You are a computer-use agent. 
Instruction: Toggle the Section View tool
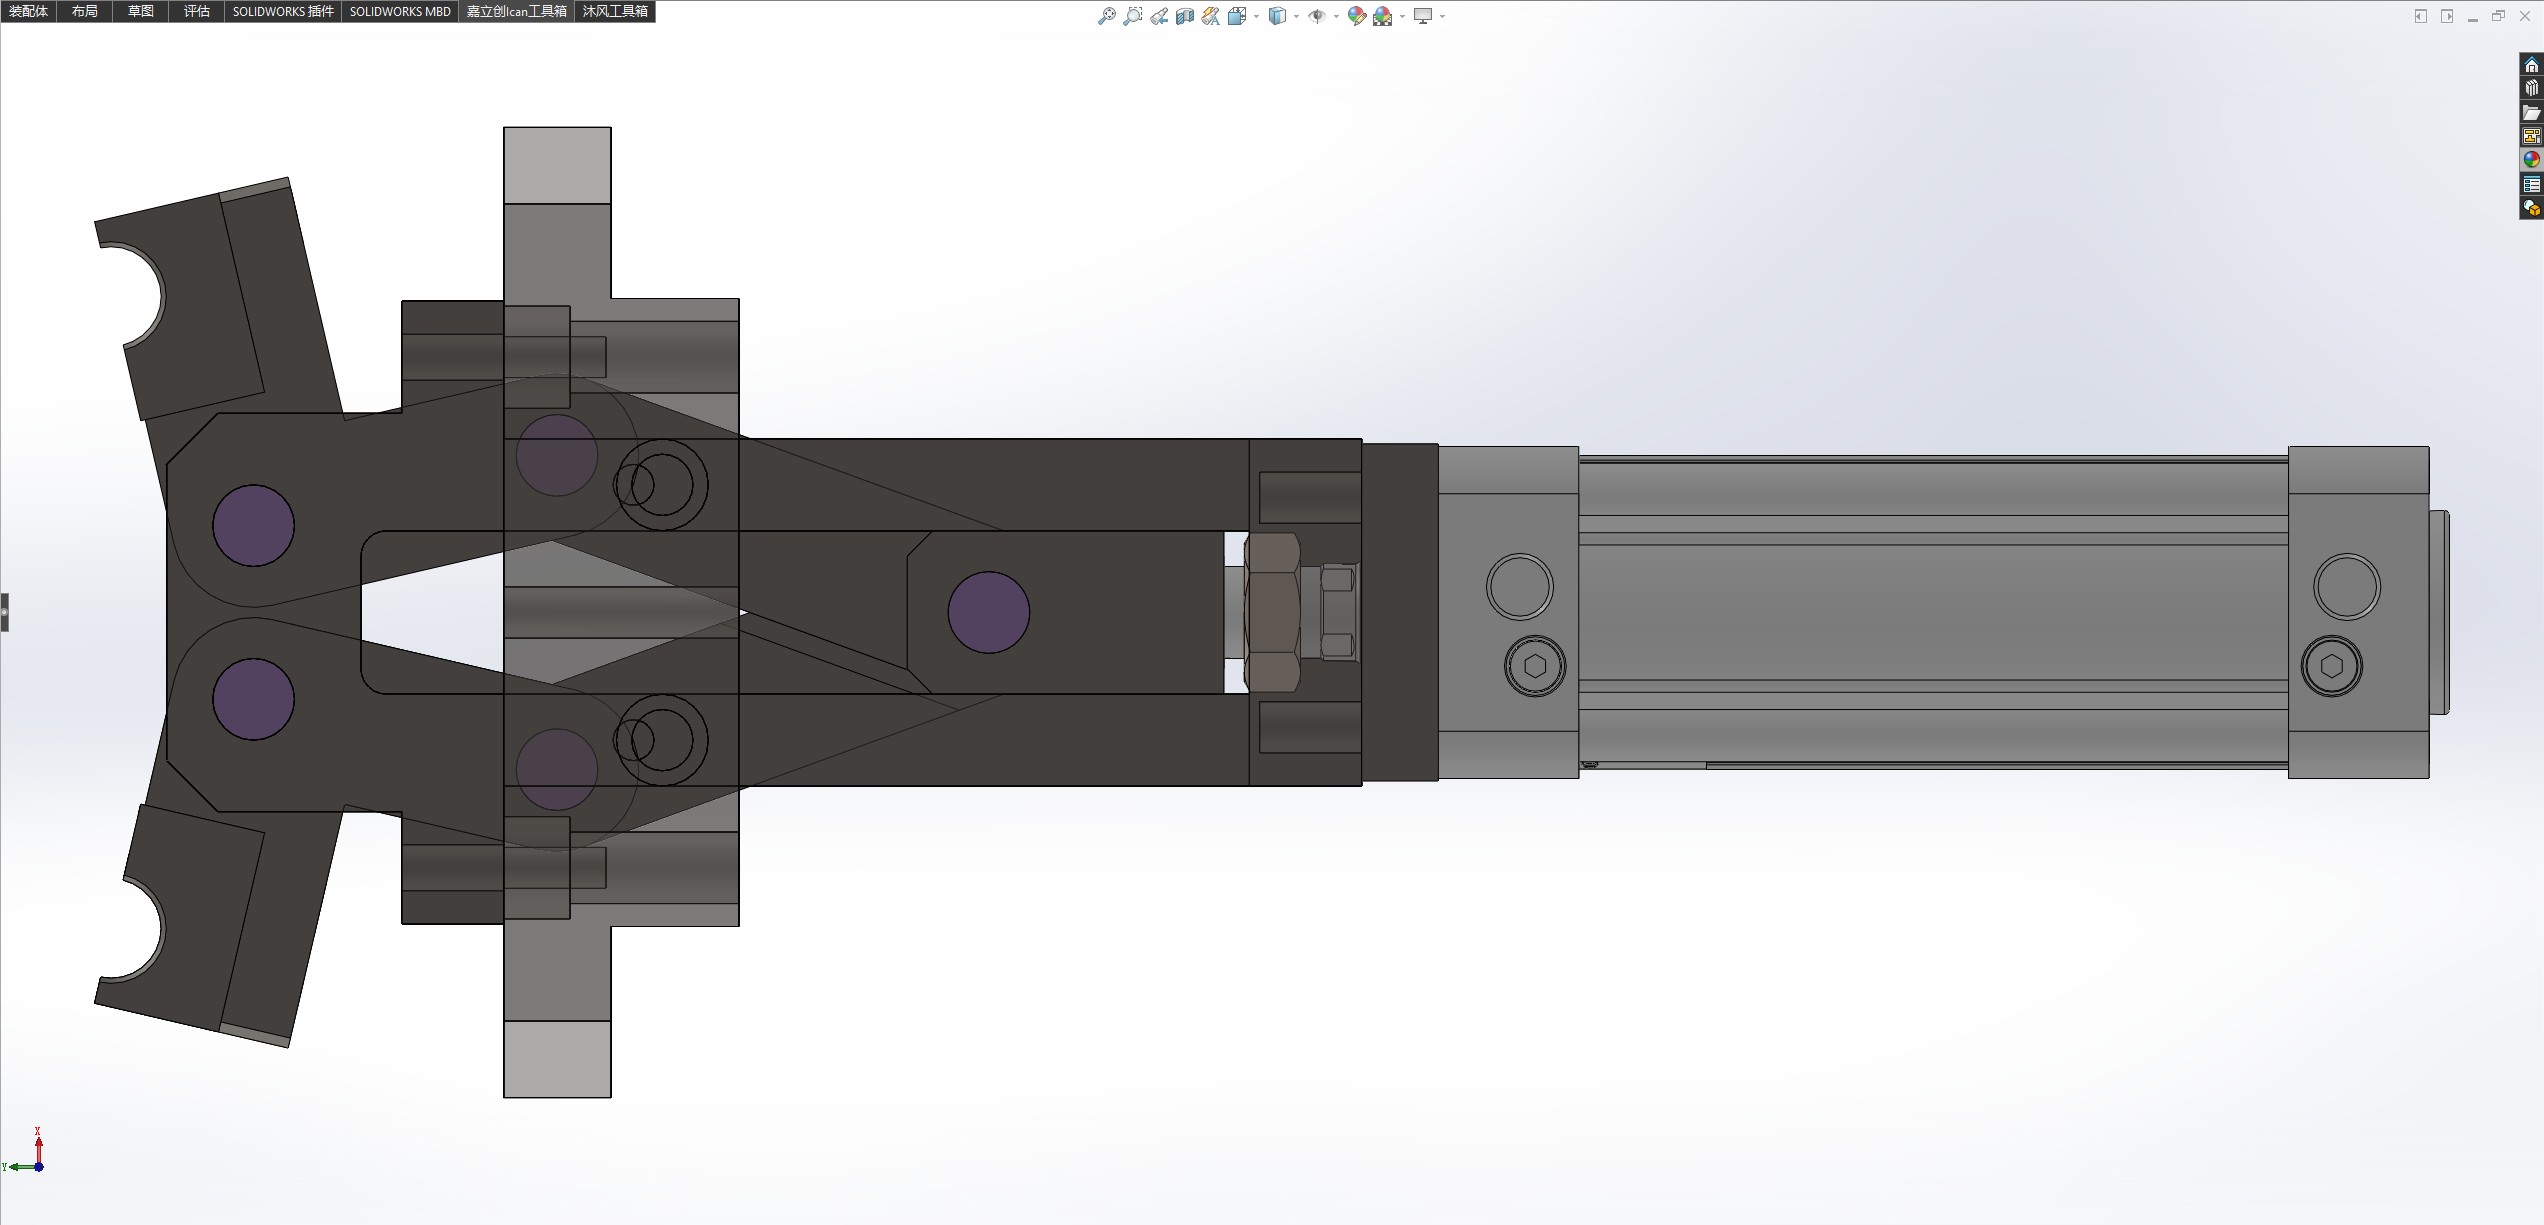1185,16
